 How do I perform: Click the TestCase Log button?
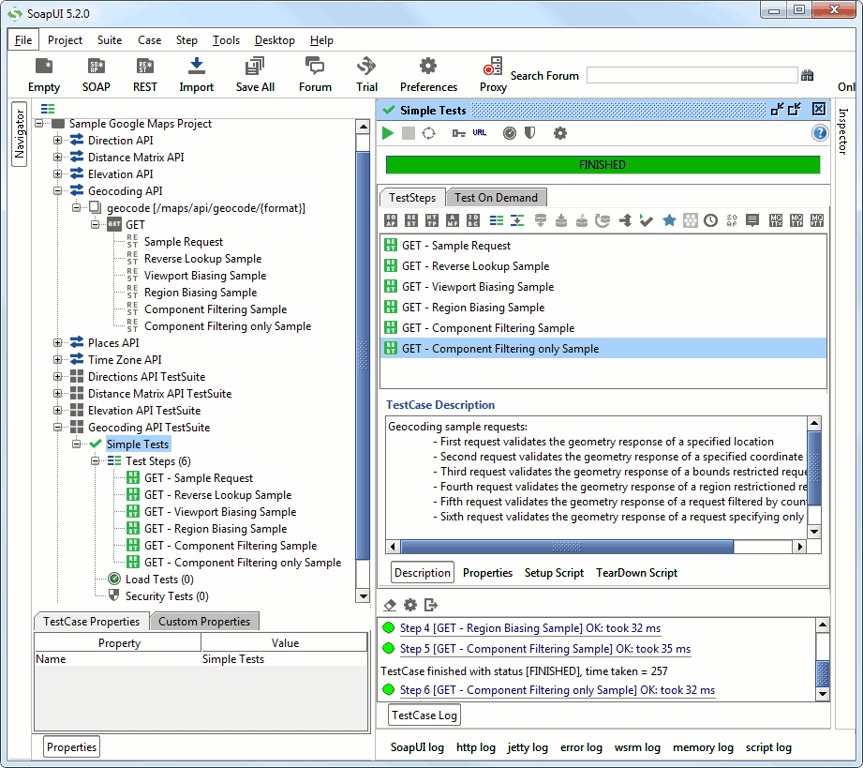(424, 715)
